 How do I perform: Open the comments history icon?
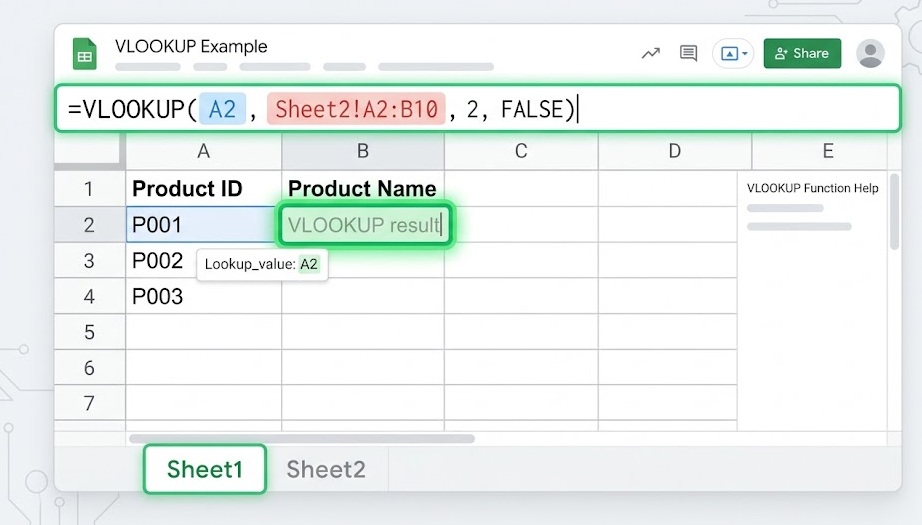pos(688,53)
